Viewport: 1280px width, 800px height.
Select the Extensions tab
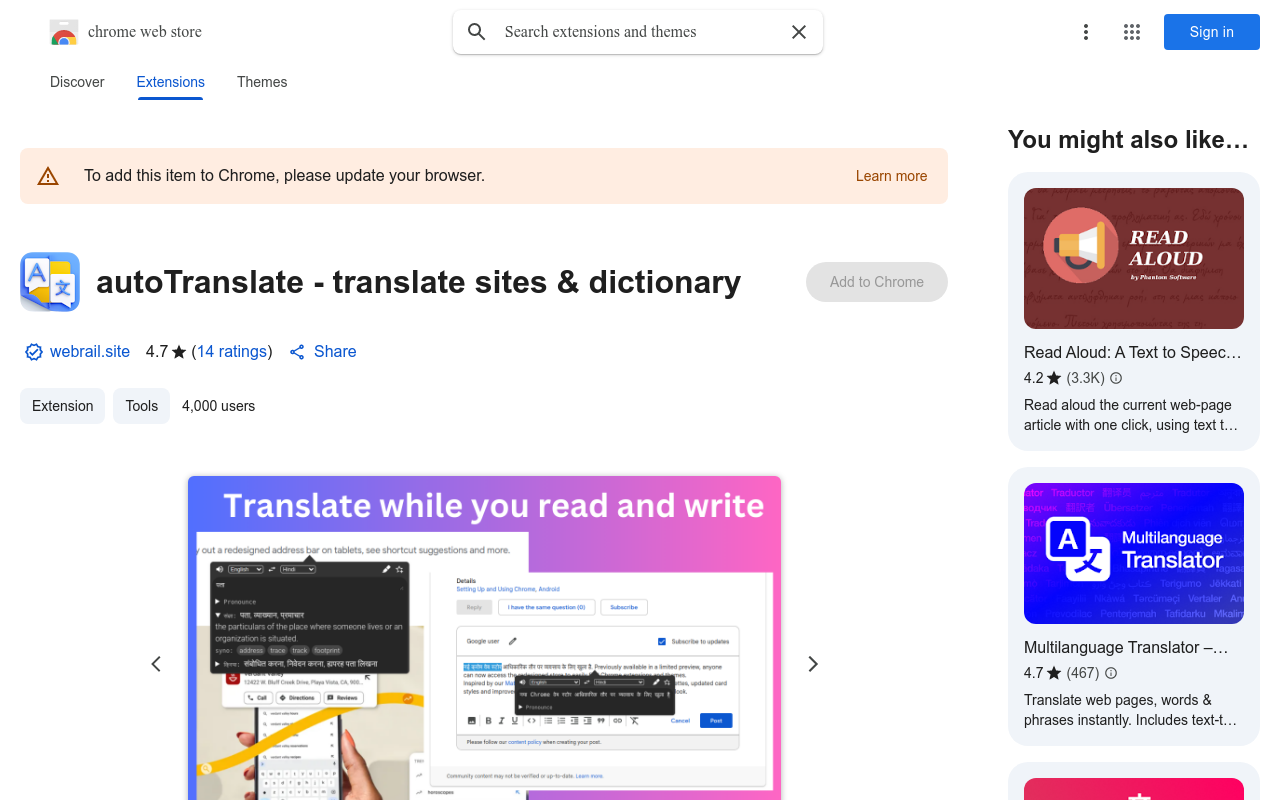(170, 82)
